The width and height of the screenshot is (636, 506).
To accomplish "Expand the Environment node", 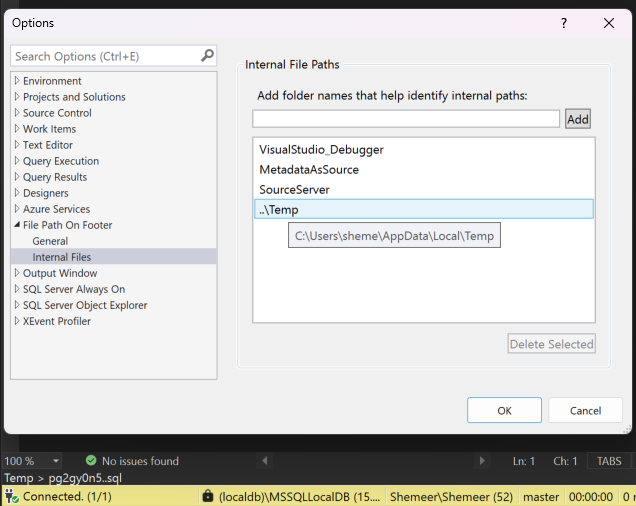I will (17, 81).
